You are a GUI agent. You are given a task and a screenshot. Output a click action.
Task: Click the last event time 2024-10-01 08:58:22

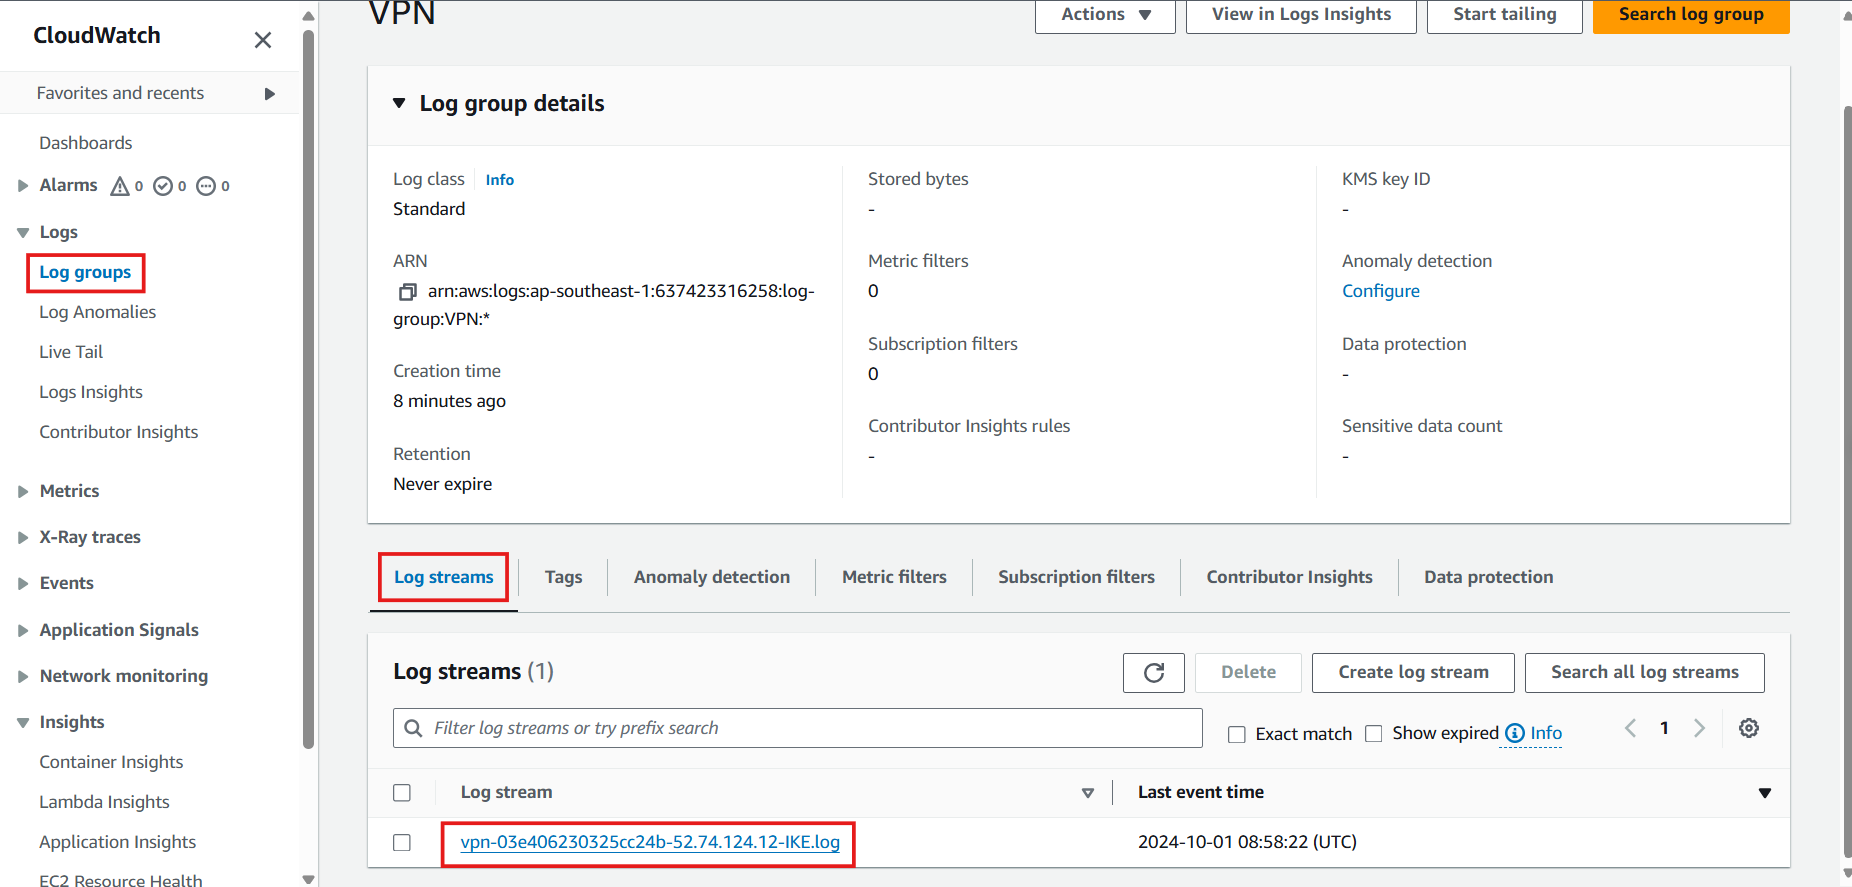(x=1247, y=842)
